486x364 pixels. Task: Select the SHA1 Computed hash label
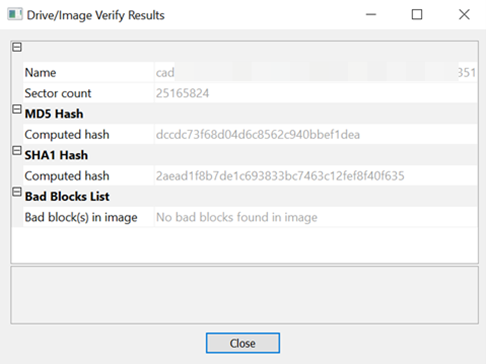tap(67, 176)
